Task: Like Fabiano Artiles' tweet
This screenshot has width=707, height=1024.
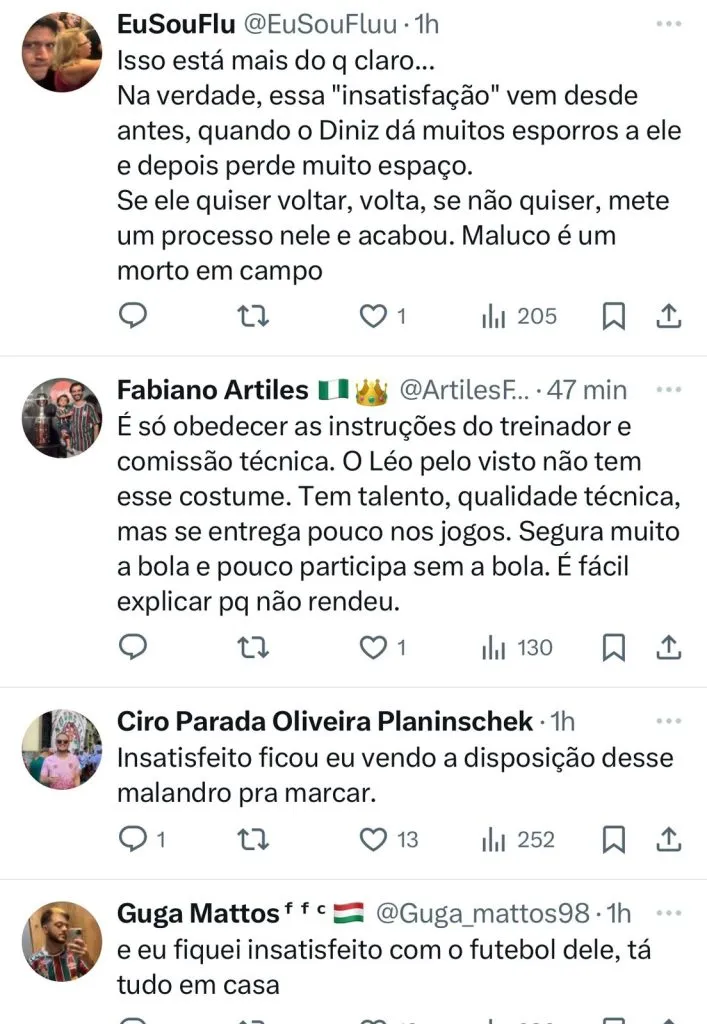Action: point(374,648)
